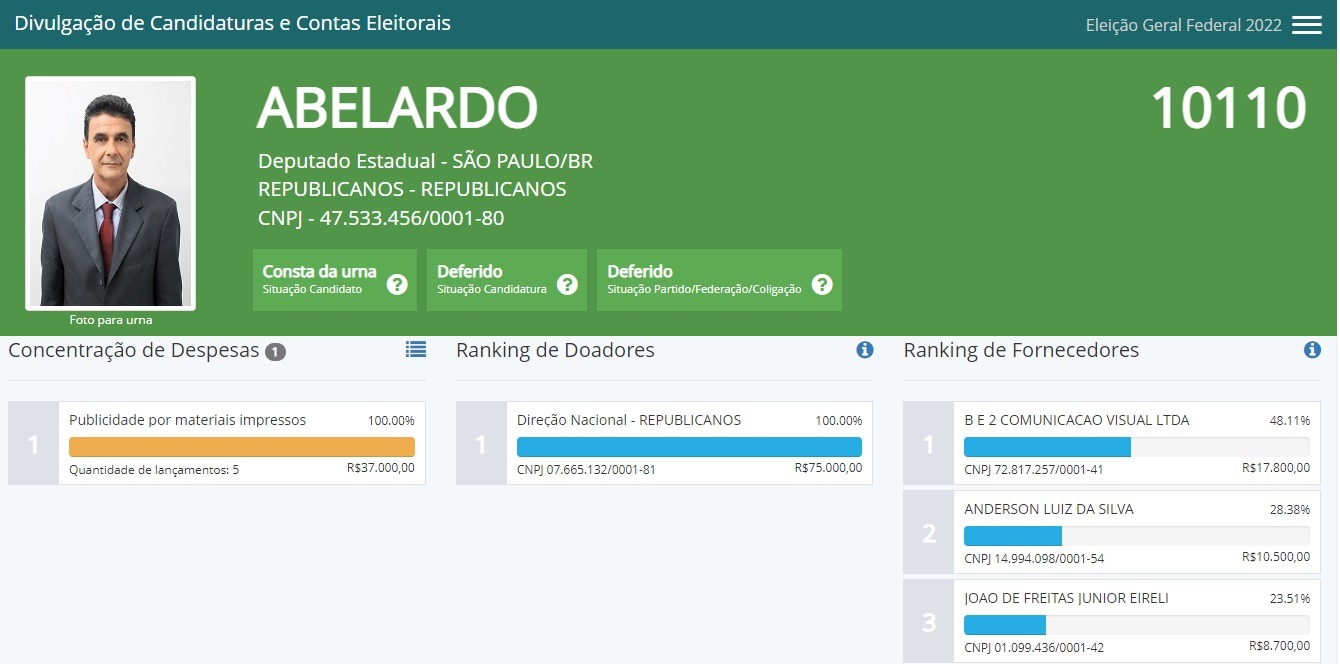
Task: Click help icon beside Consta da urna
Action: [x=397, y=285]
